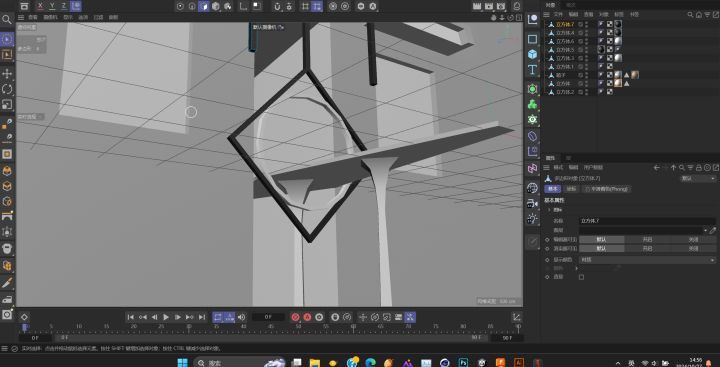Toggle the 透显 checkbox

tap(581, 277)
